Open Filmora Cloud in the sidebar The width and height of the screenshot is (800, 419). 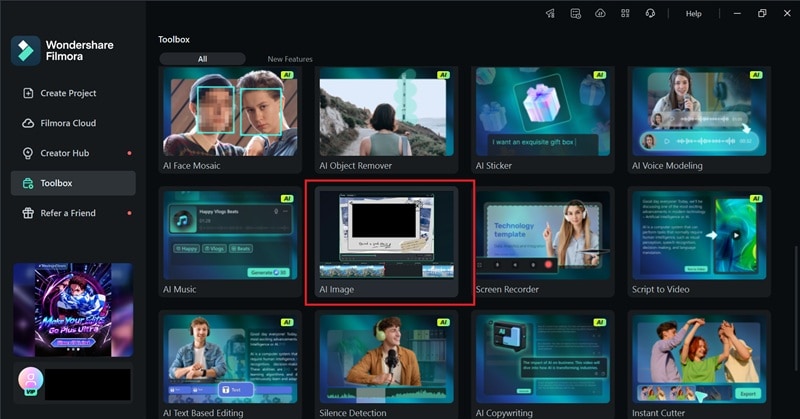(x=73, y=123)
